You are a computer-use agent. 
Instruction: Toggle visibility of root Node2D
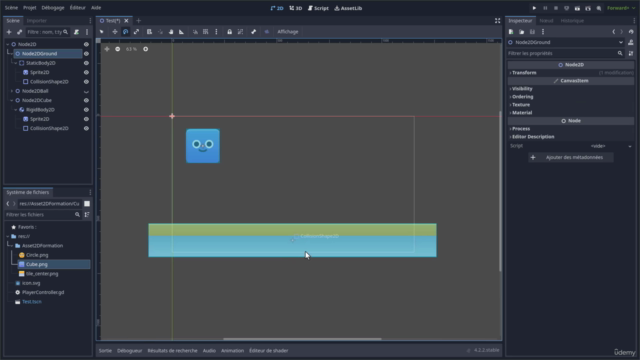point(86,44)
